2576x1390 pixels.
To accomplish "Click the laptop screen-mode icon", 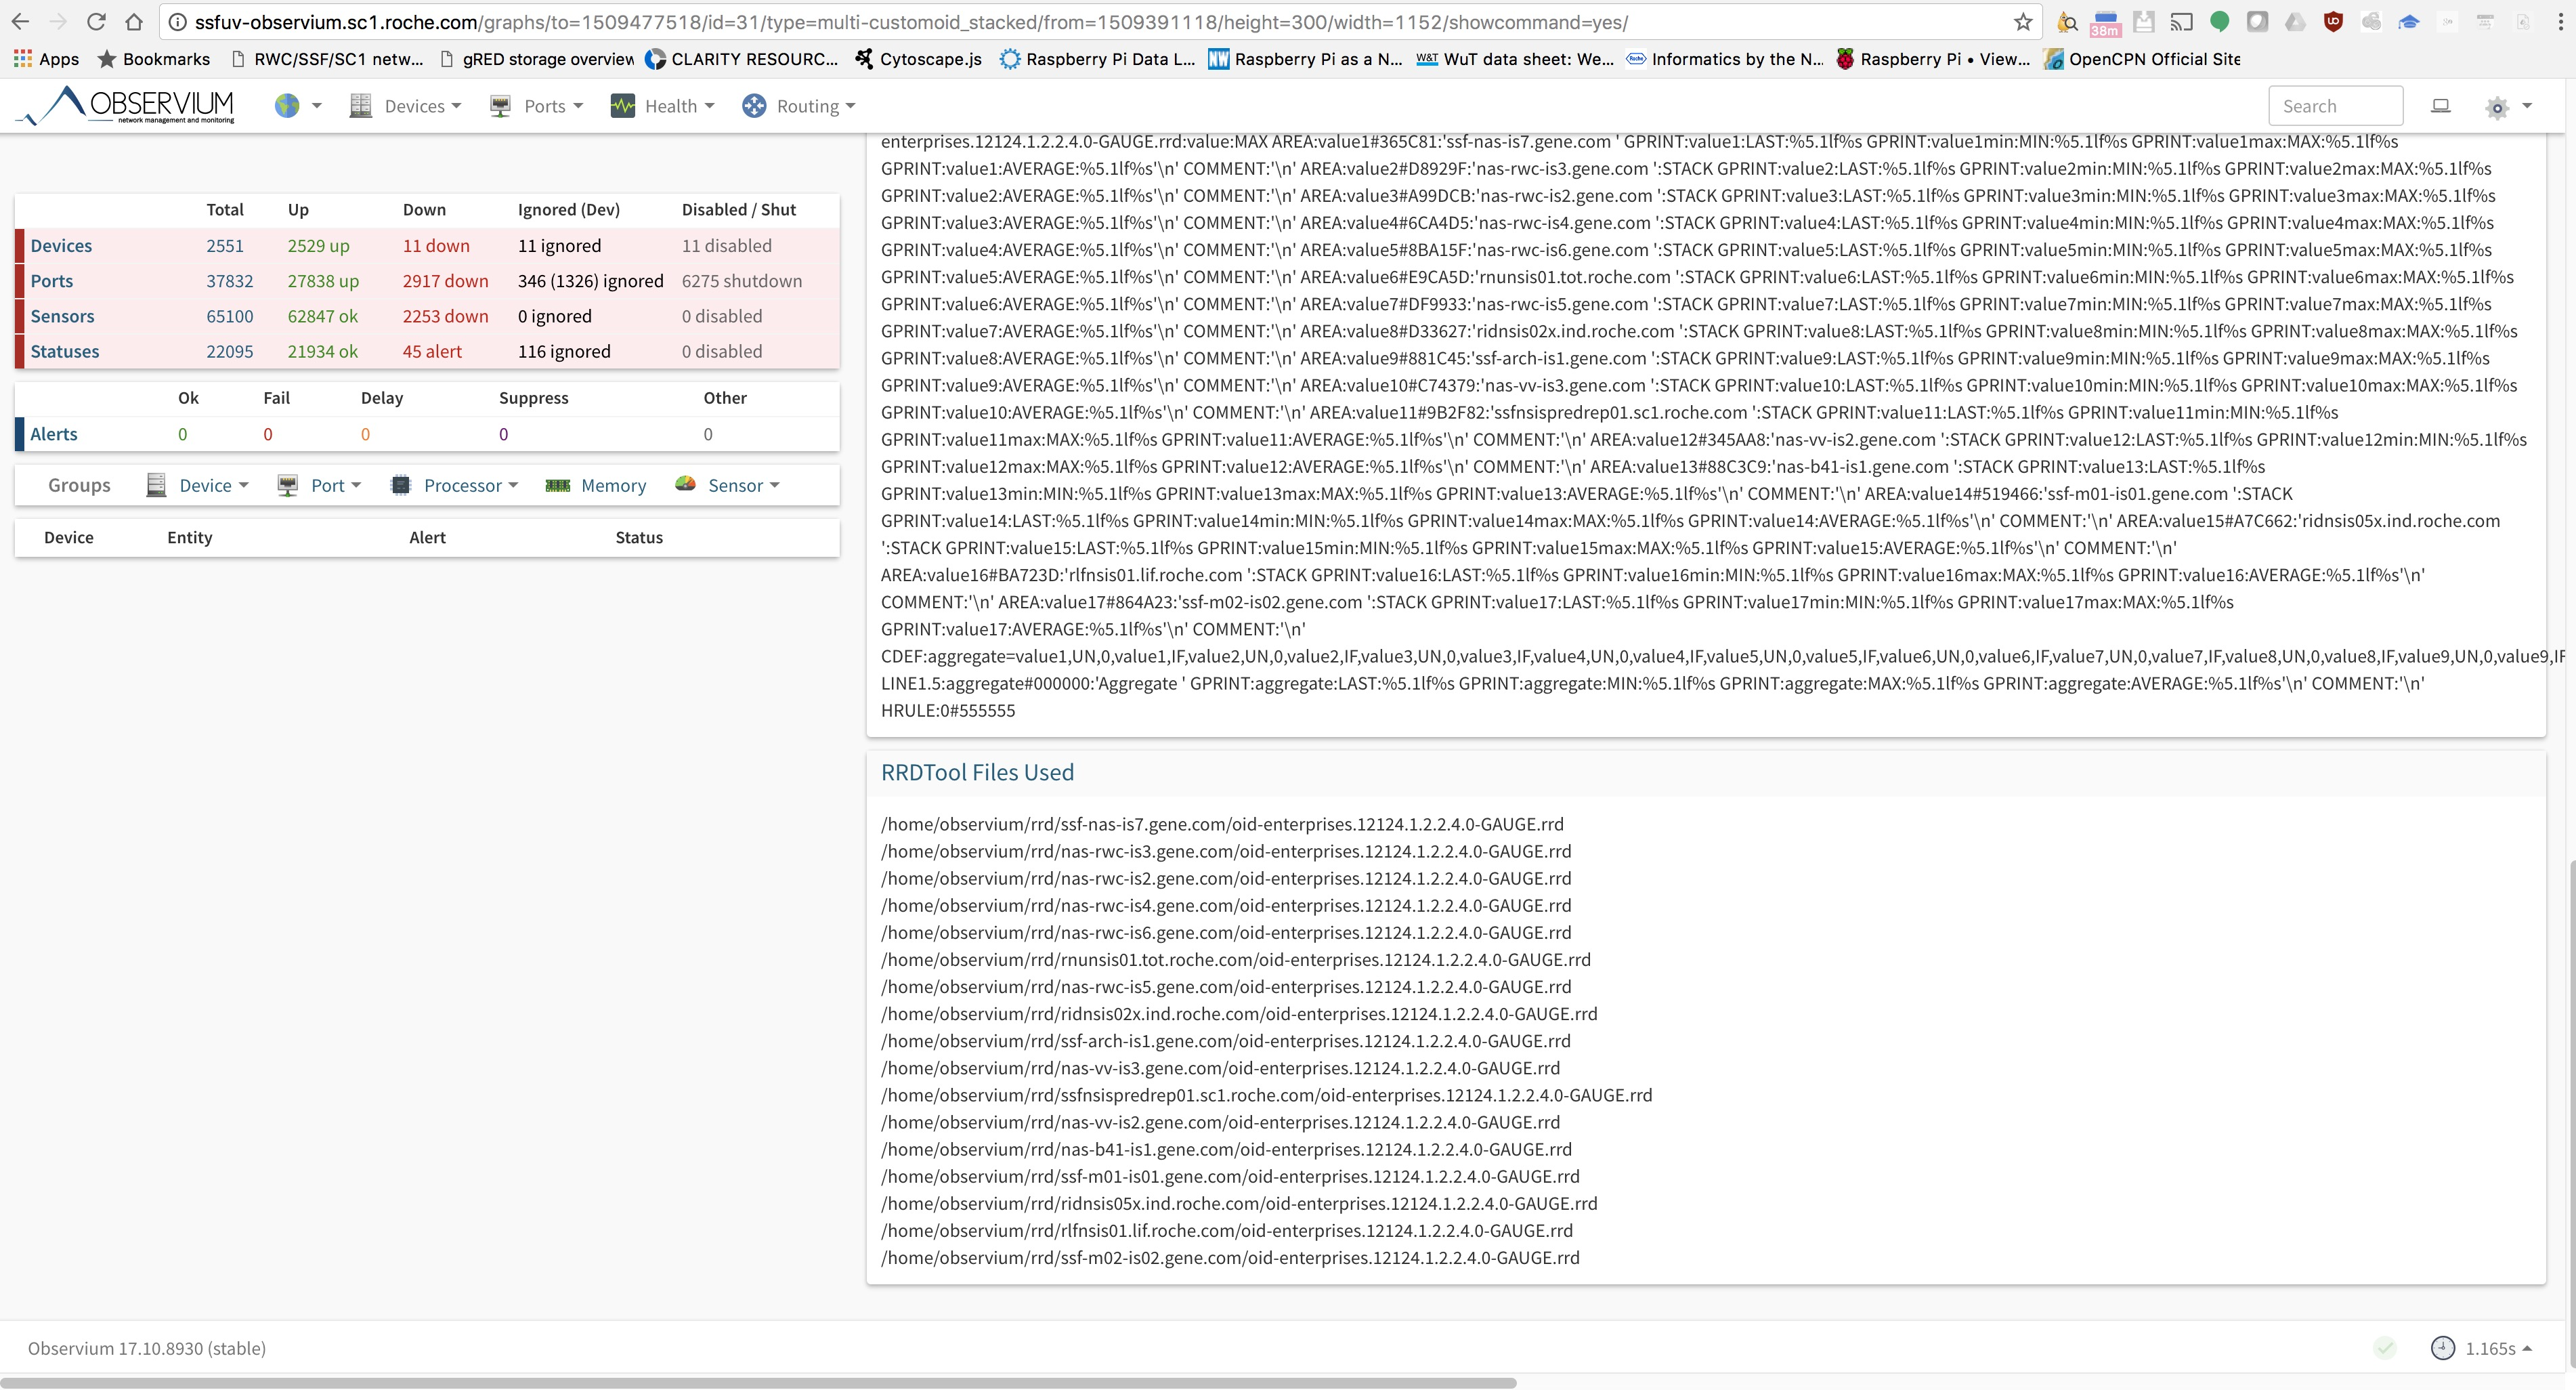I will [2440, 106].
